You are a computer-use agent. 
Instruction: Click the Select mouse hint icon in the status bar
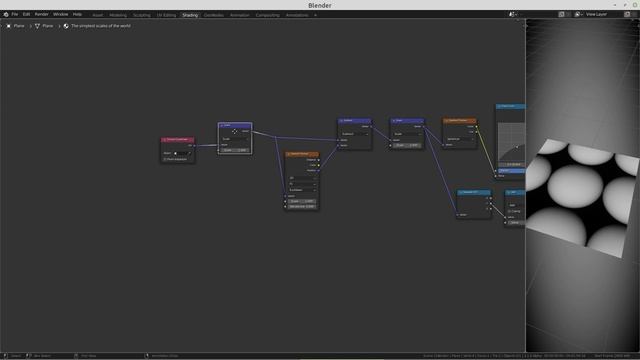coord(5,356)
